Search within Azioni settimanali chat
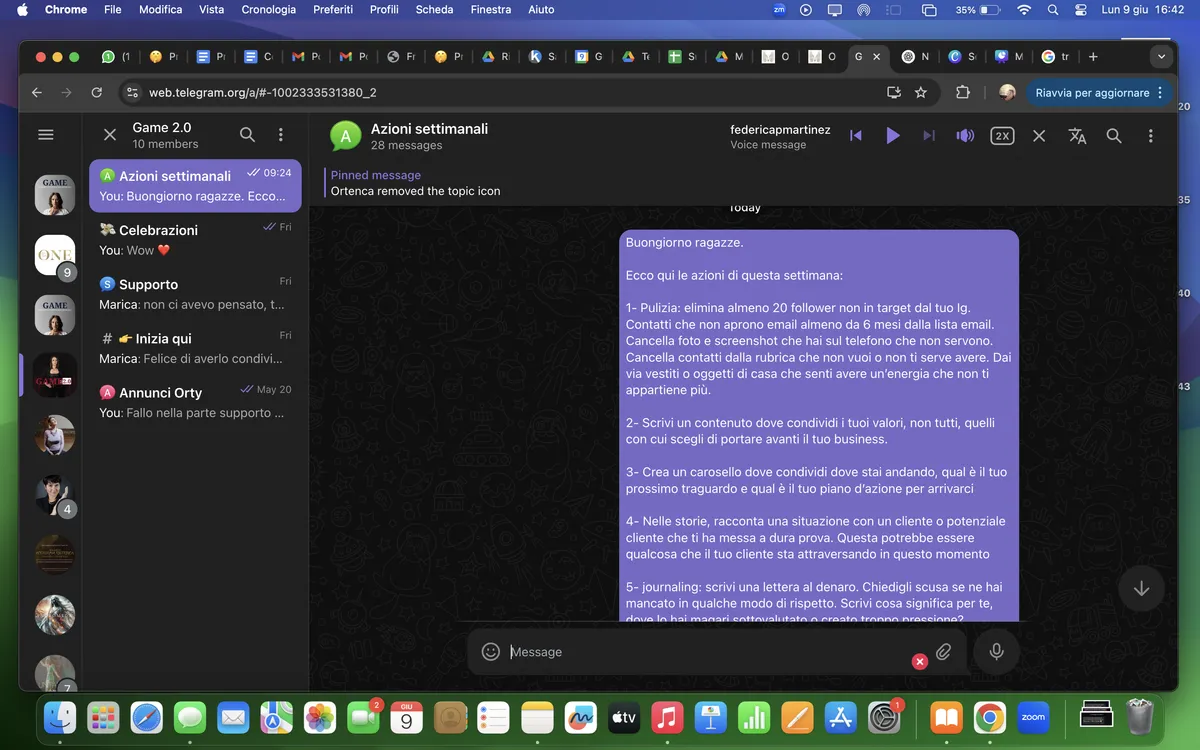This screenshot has width=1200, height=750. click(1114, 136)
